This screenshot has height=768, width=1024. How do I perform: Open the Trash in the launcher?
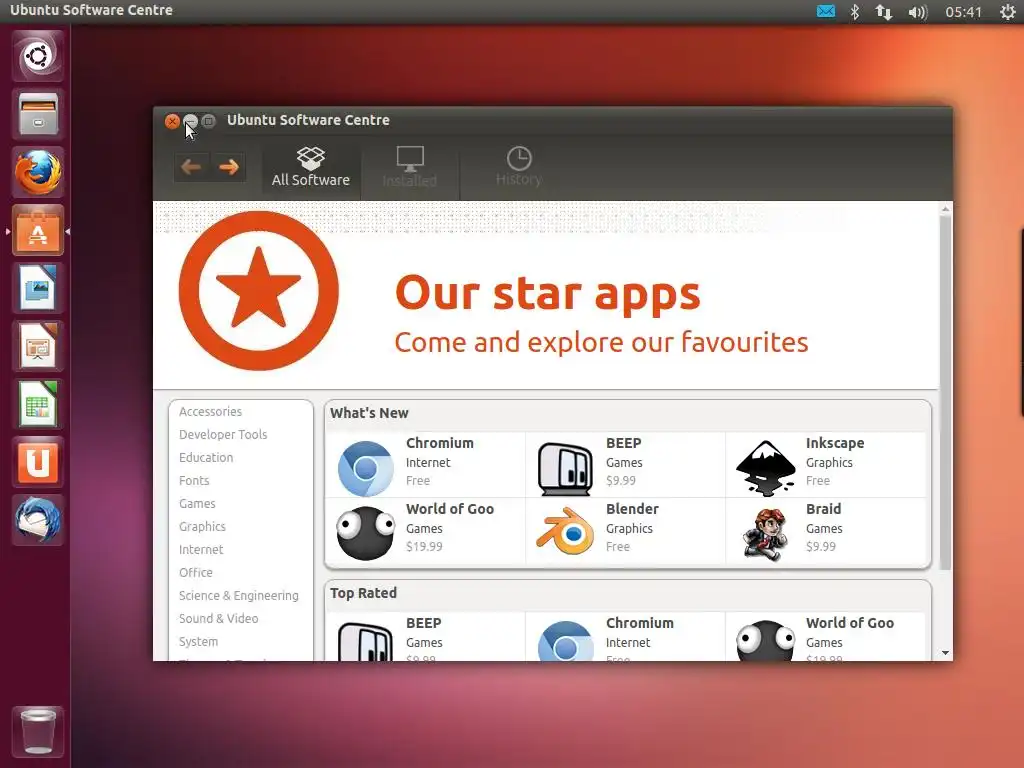(x=38, y=732)
